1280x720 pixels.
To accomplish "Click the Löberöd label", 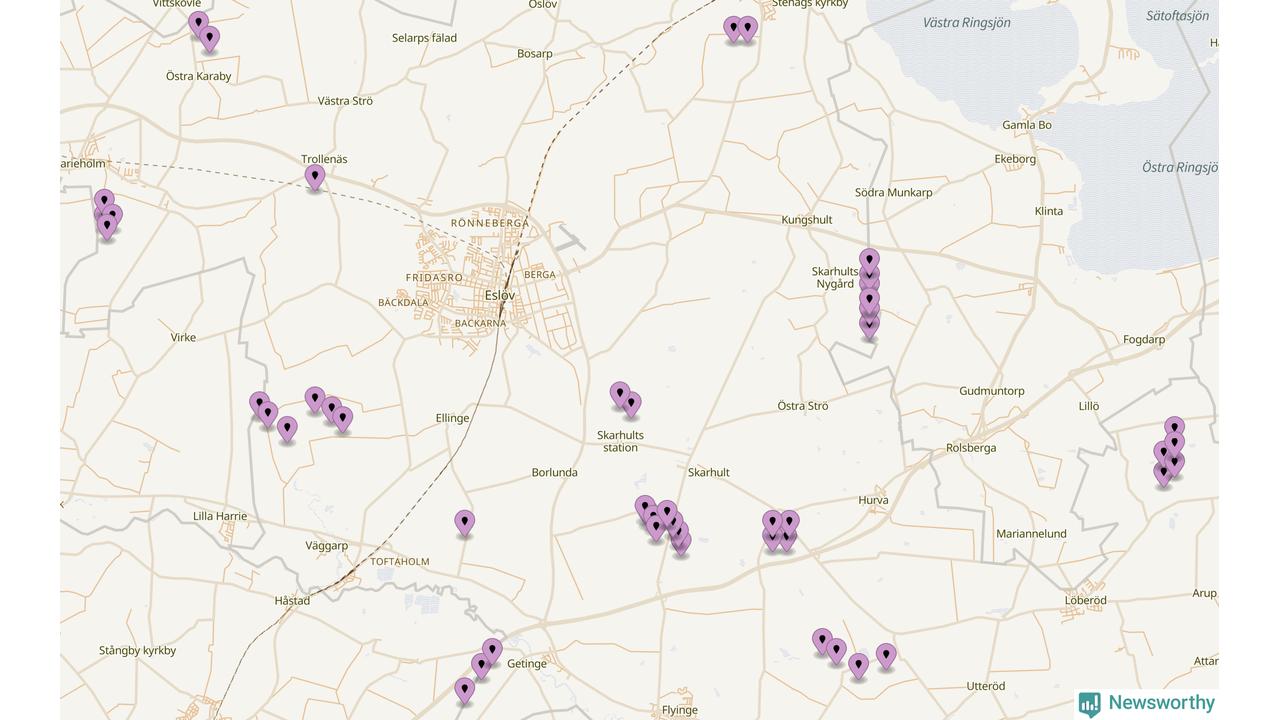I will (x=1085, y=601).
